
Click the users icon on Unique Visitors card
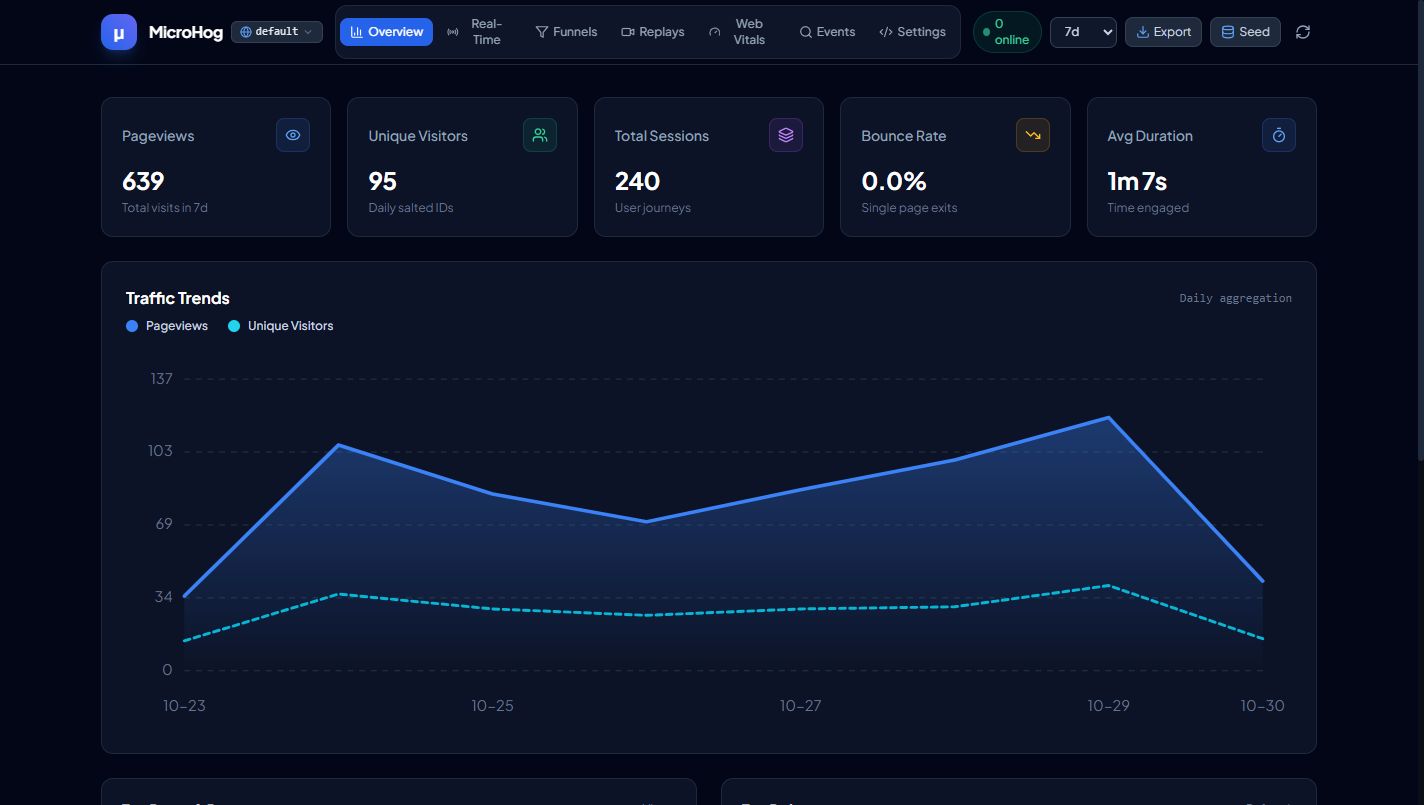(x=540, y=135)
